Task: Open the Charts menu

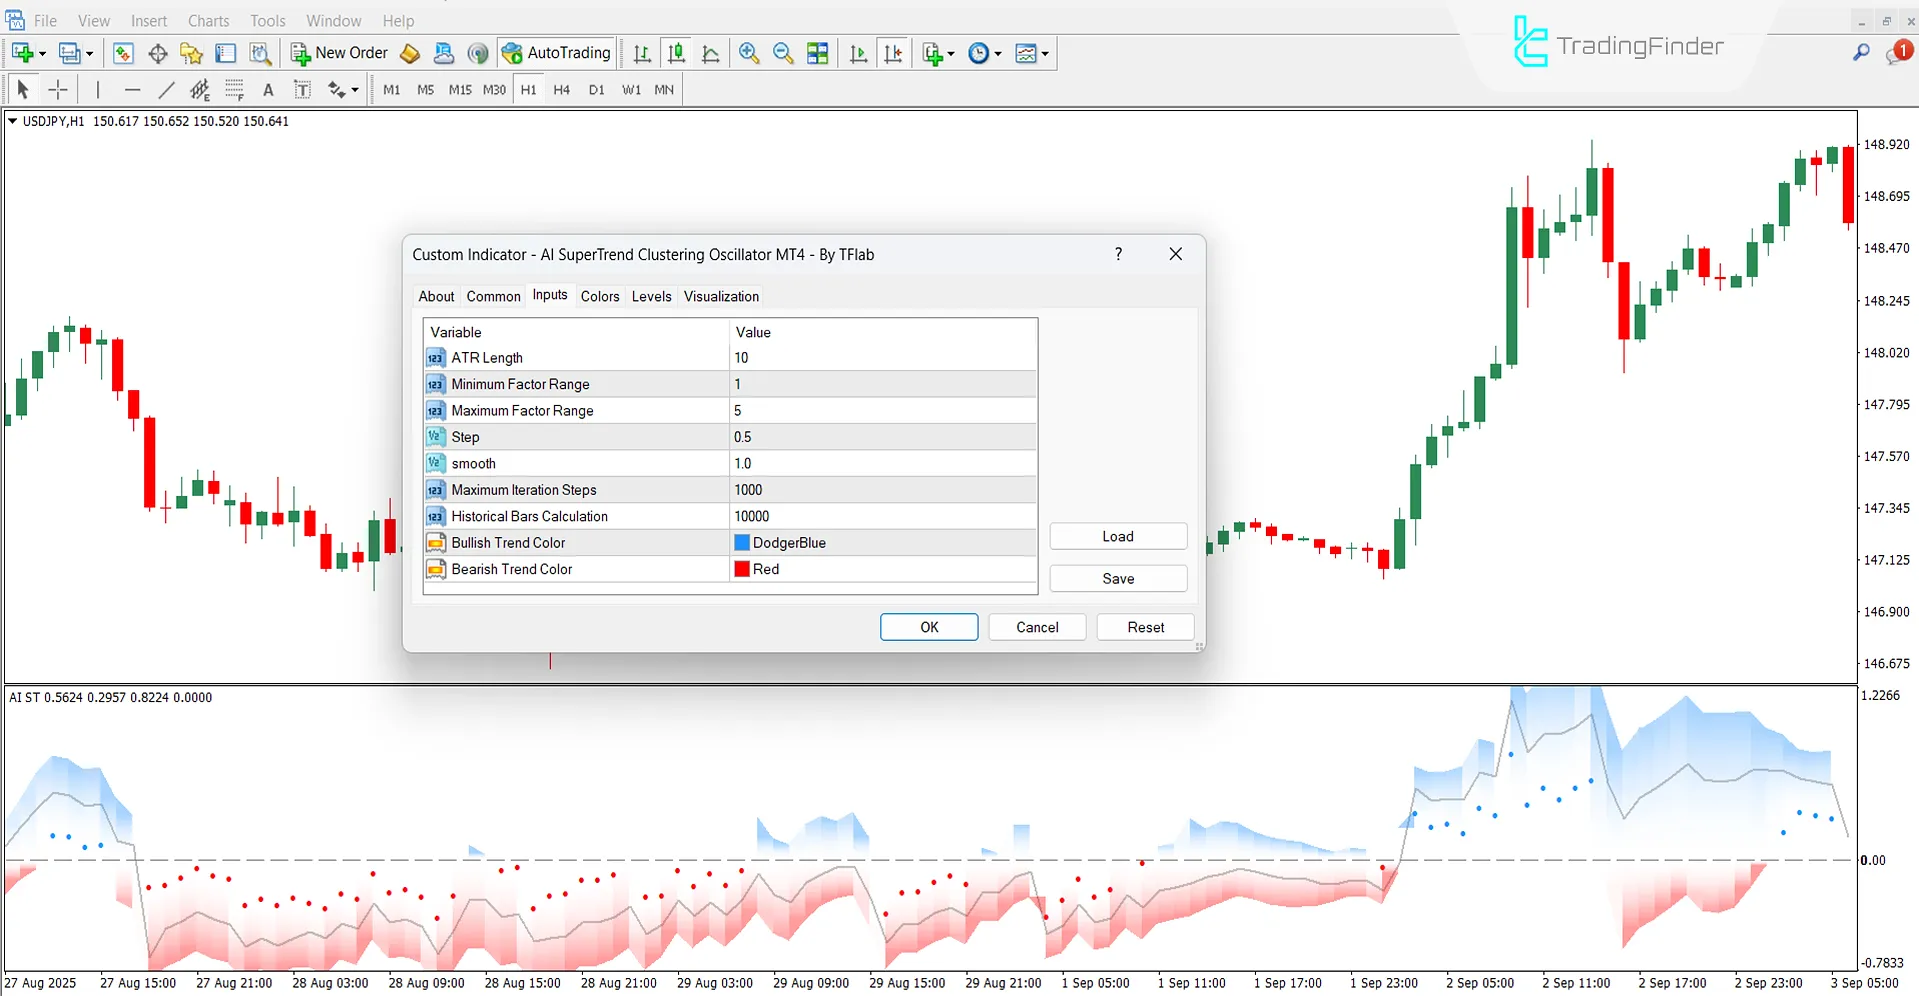Action: point(207,20)
